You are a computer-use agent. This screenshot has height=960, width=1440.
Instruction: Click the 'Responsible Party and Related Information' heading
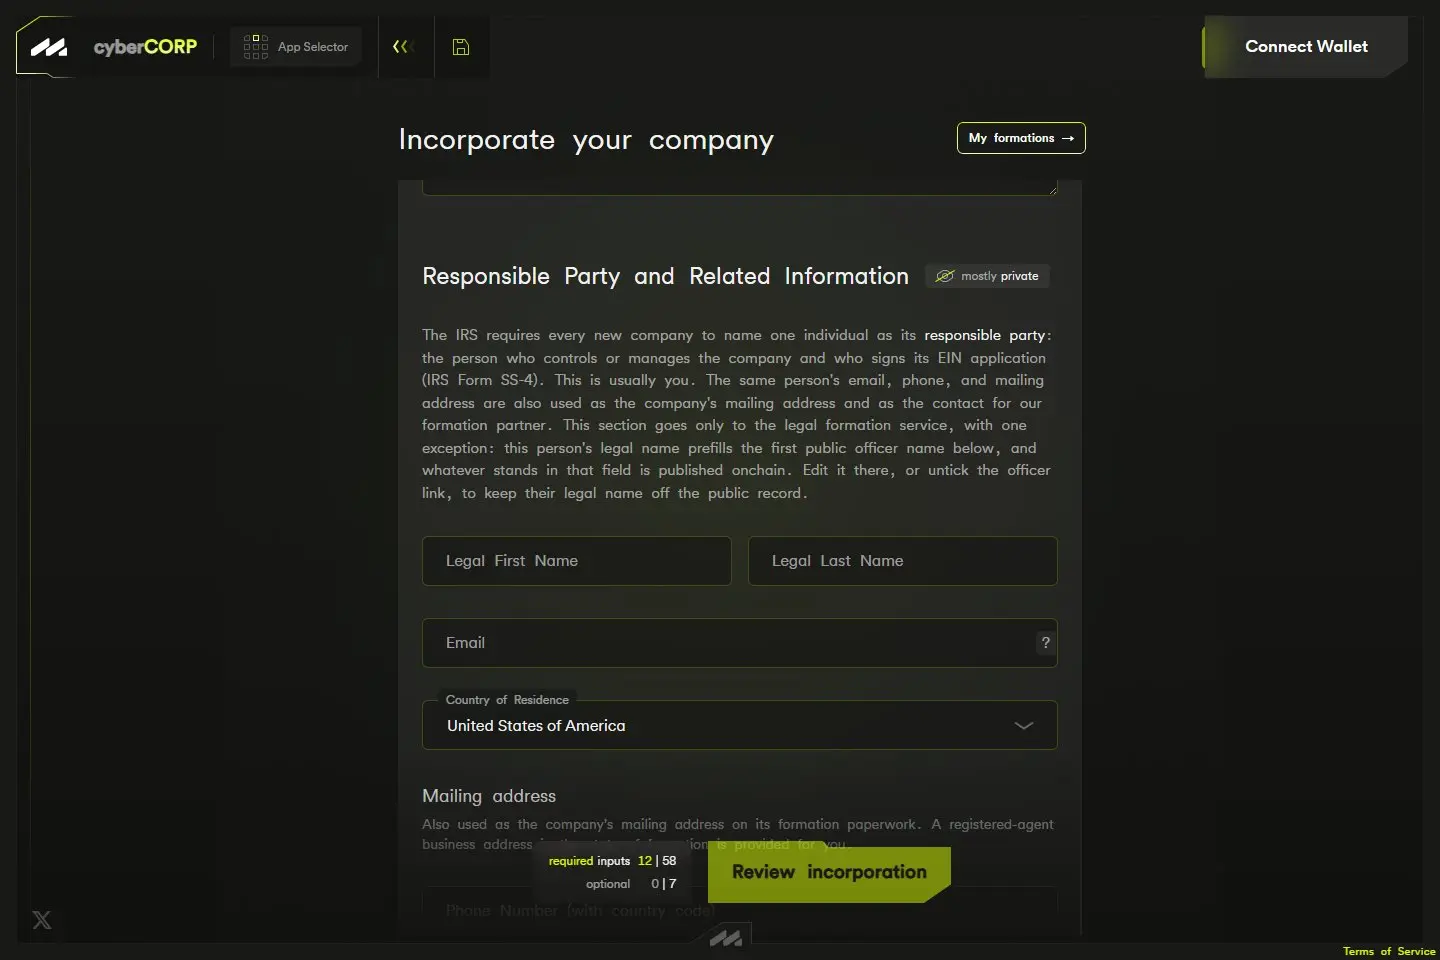pos(666,276)
